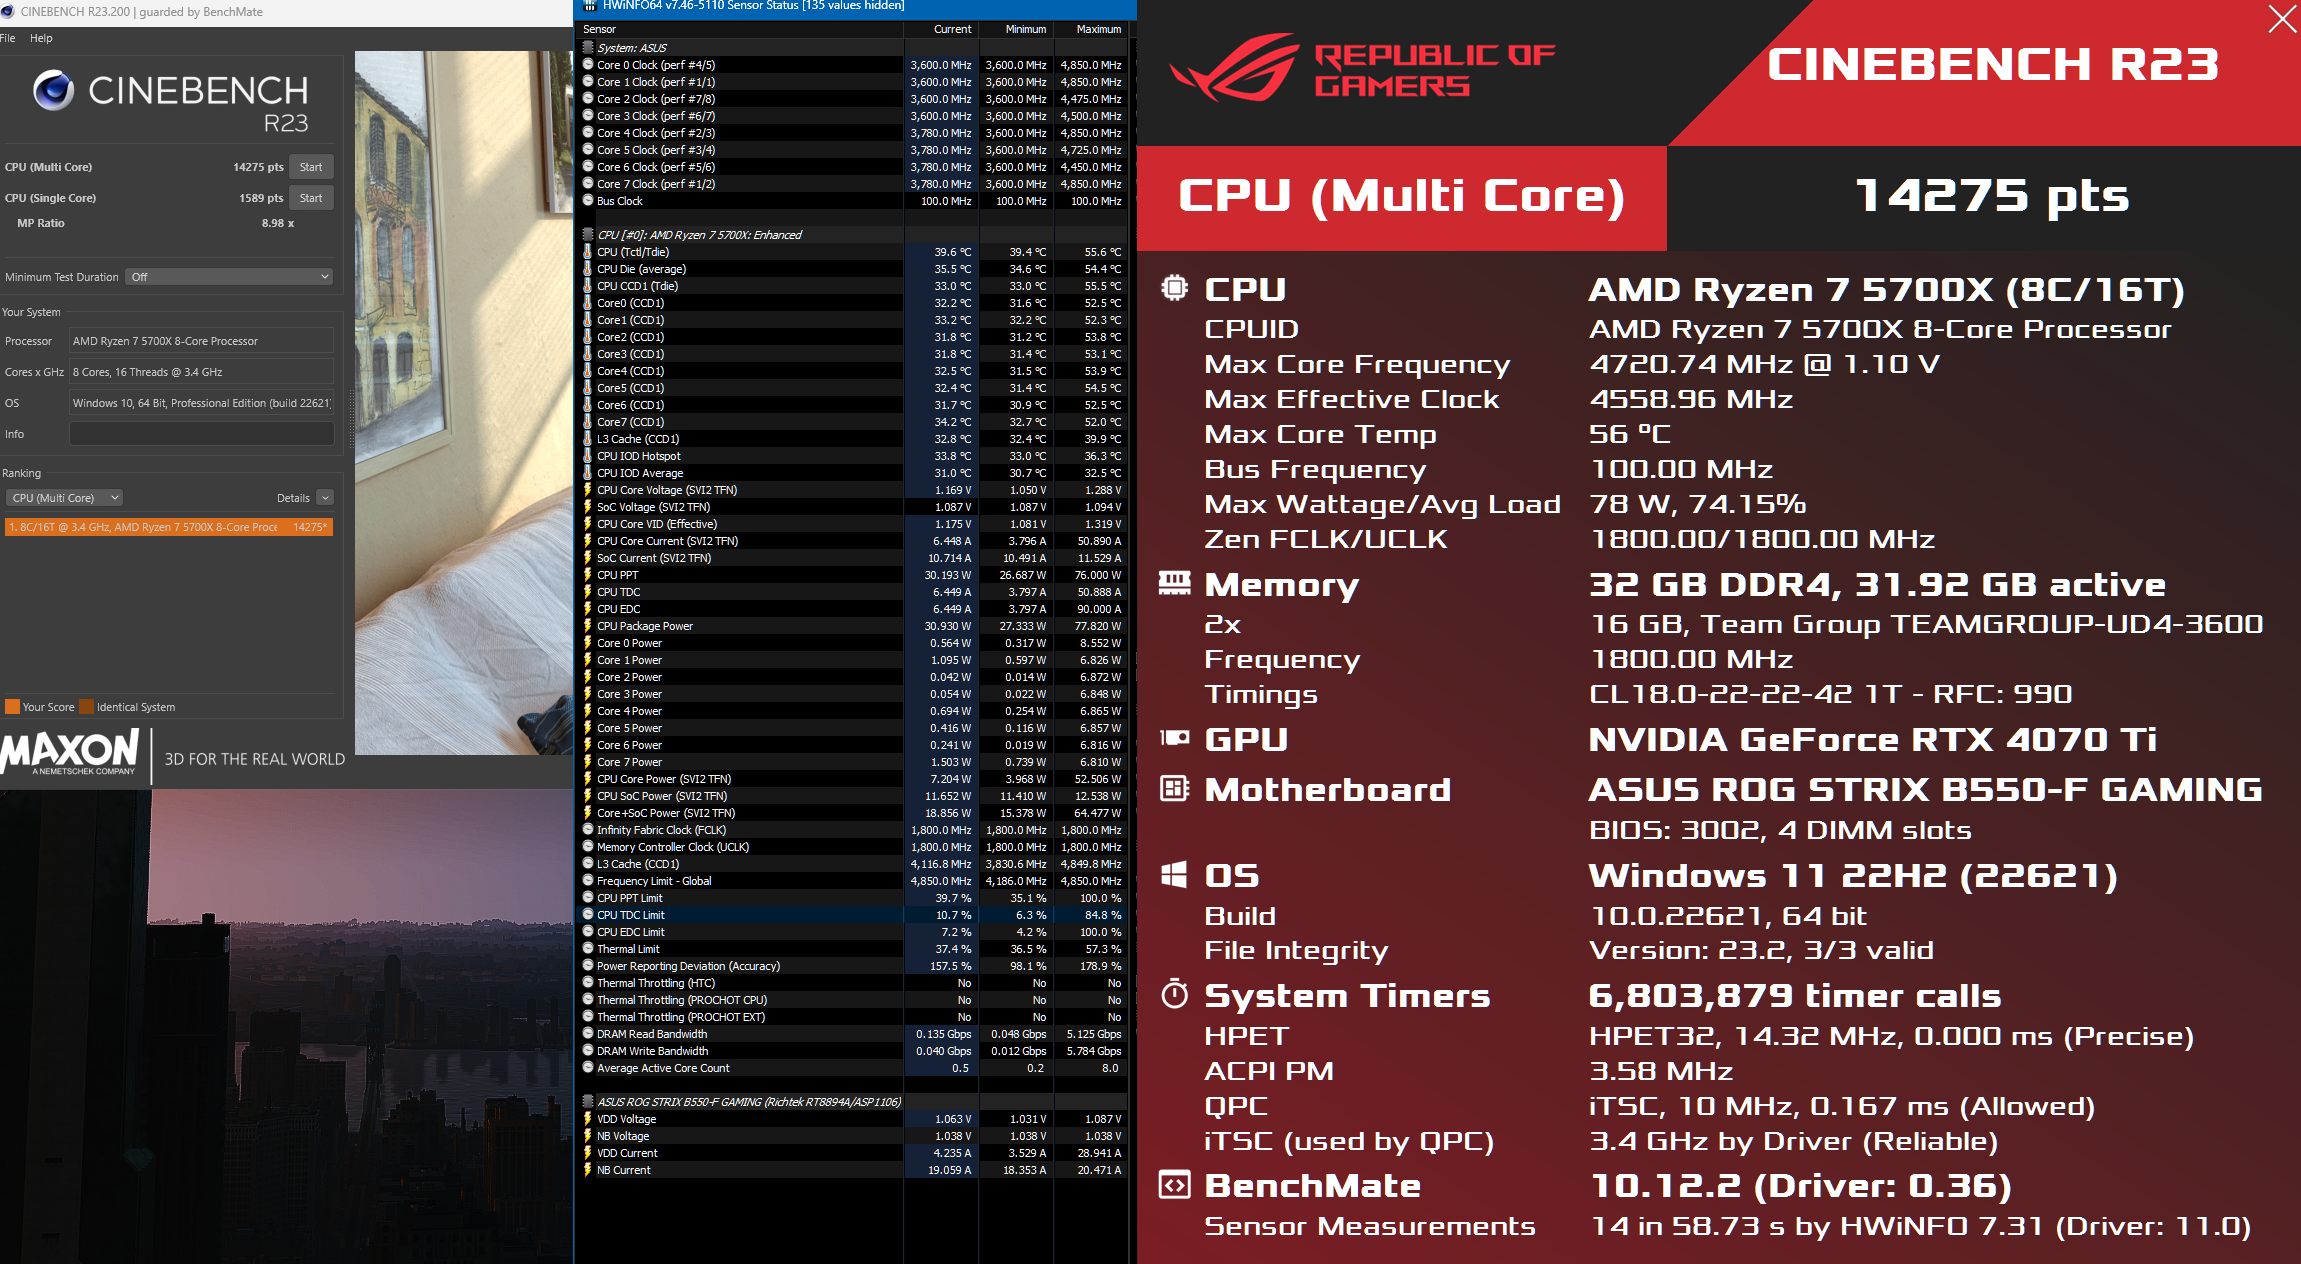Start the CPU (Multi Core) test
Screen dimensions: 2301x1264
tap(311, 167)
